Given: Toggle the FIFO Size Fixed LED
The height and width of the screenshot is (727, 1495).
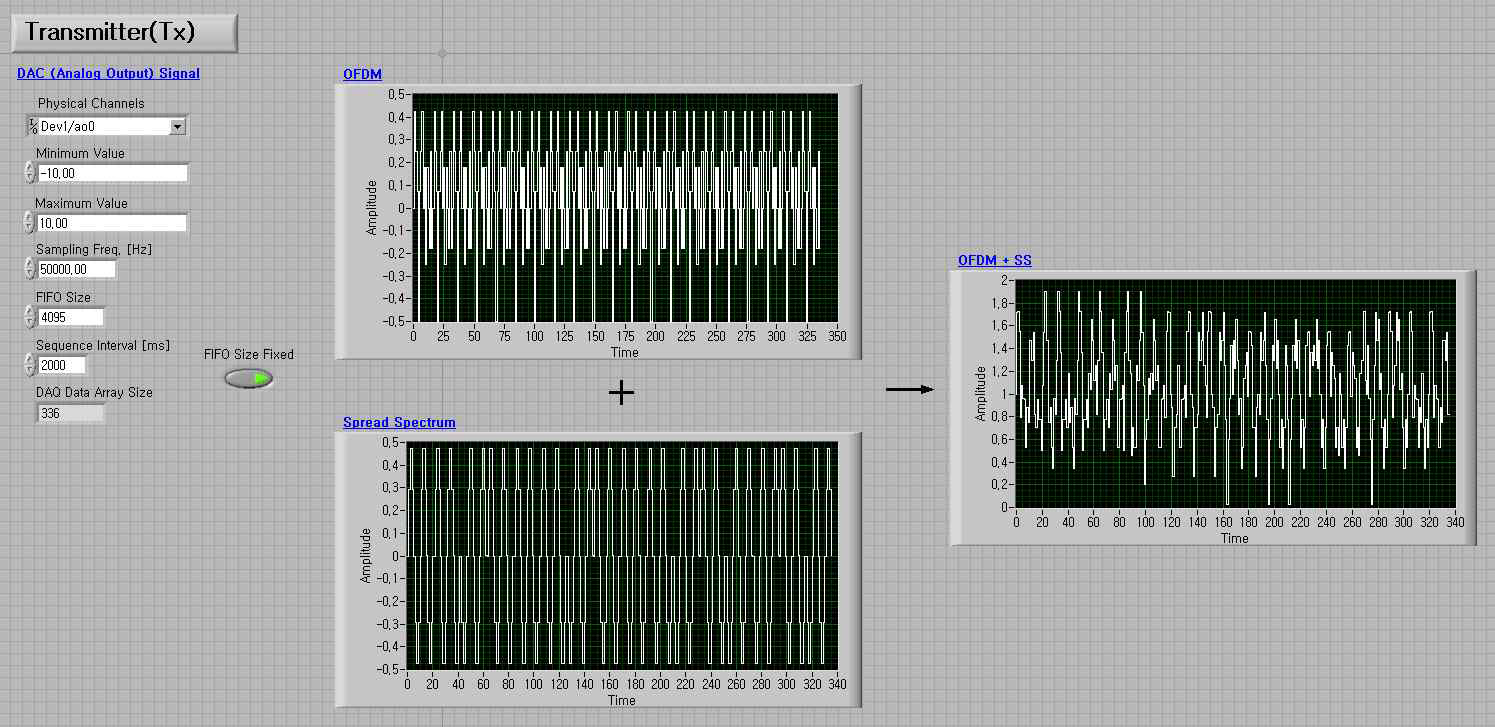Looking at the screenshot, I should tap(249, 379).
